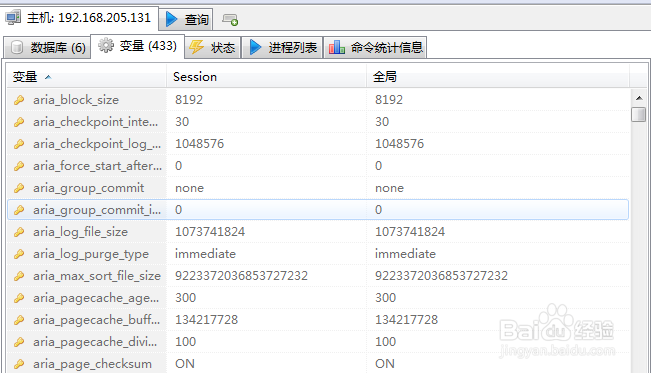The image size is (651, 373).
Task: Select the aria_page_checksum variable name
Action: coord(93,364)
